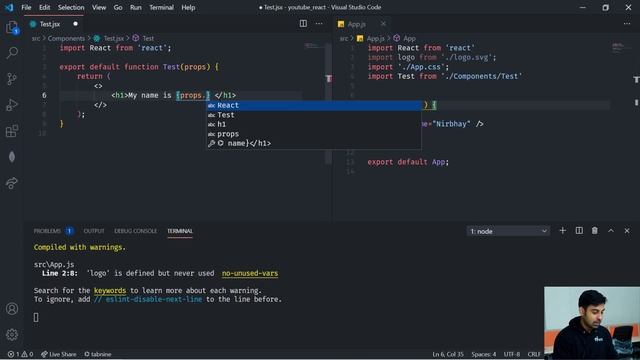
Task: Open the View menu
Action: click(99, 7)
